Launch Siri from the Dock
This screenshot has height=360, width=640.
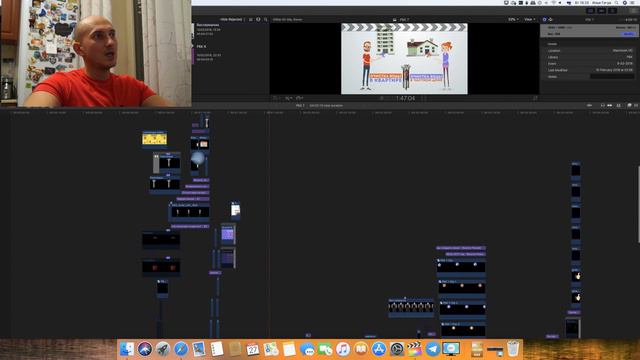[144, 349]
